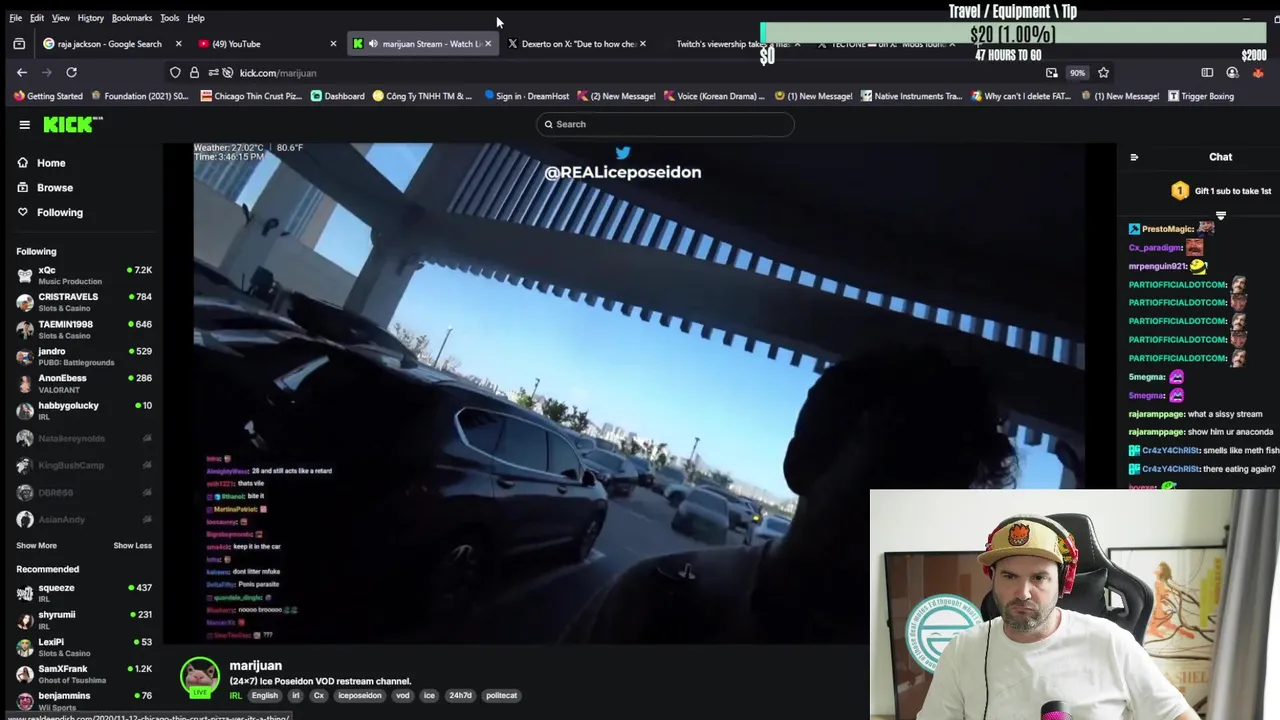Screen dimensions: 1280x720
Task: Open habbygolucky channel in Following list
Action: click(84, 410)
